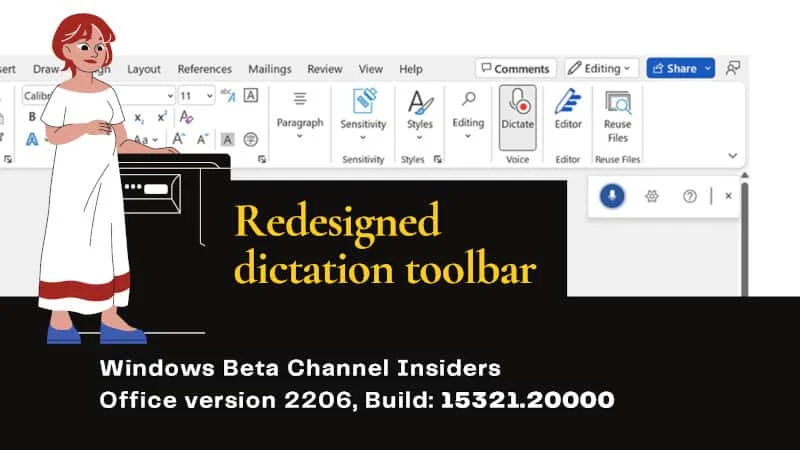Toggle Bold formatting in the ribbon
The width and height of the screenshot is (800, 450).
coord(32,117)
